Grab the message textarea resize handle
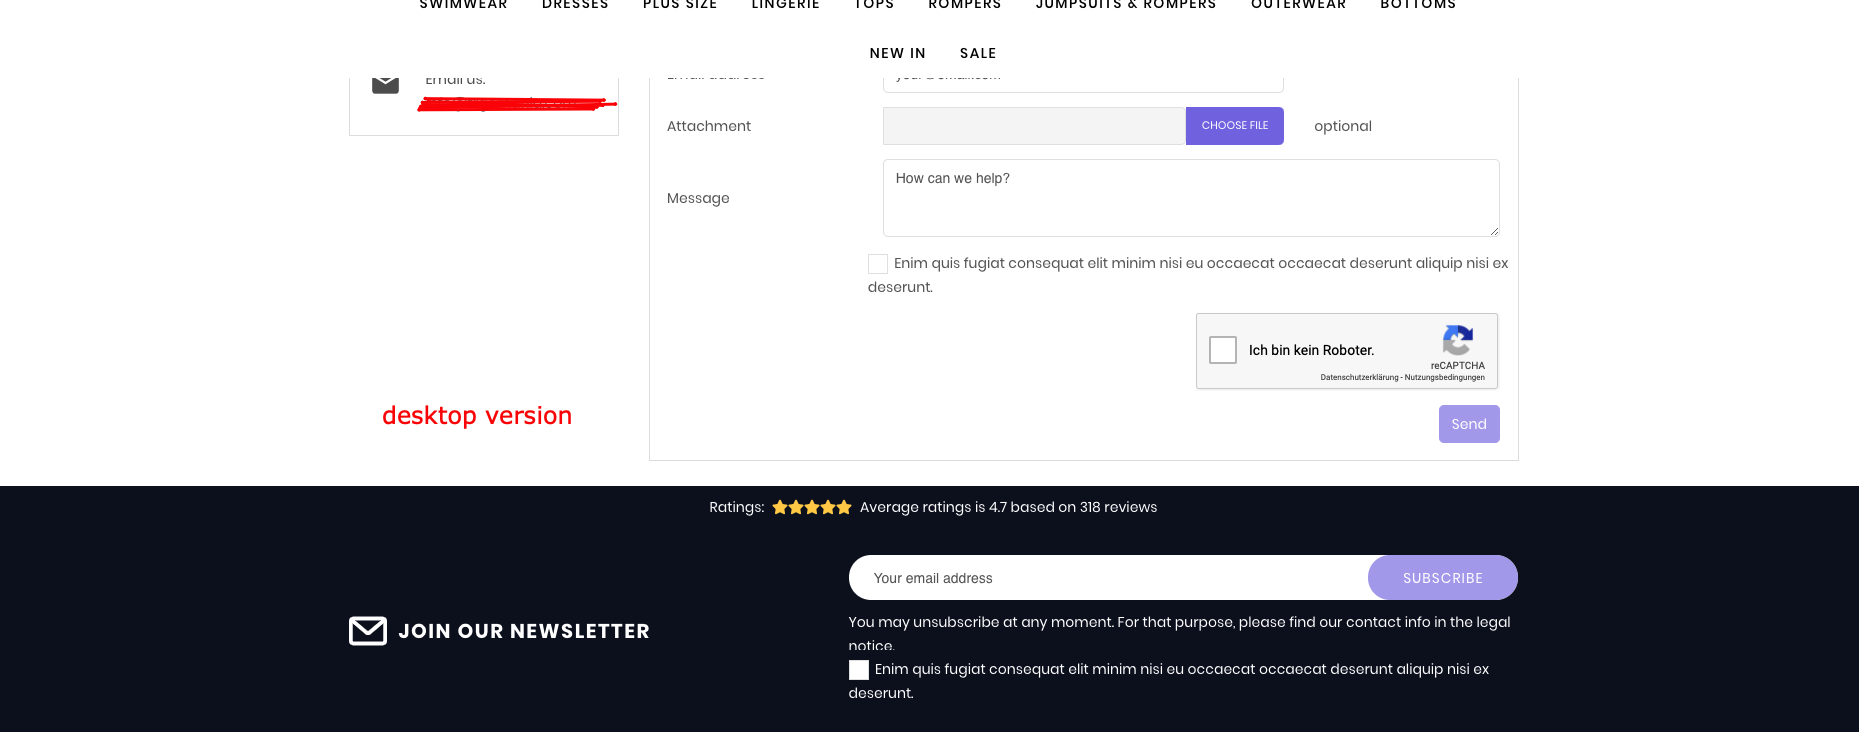This screenshot has width=1859, height=744. click(1494, 231)
